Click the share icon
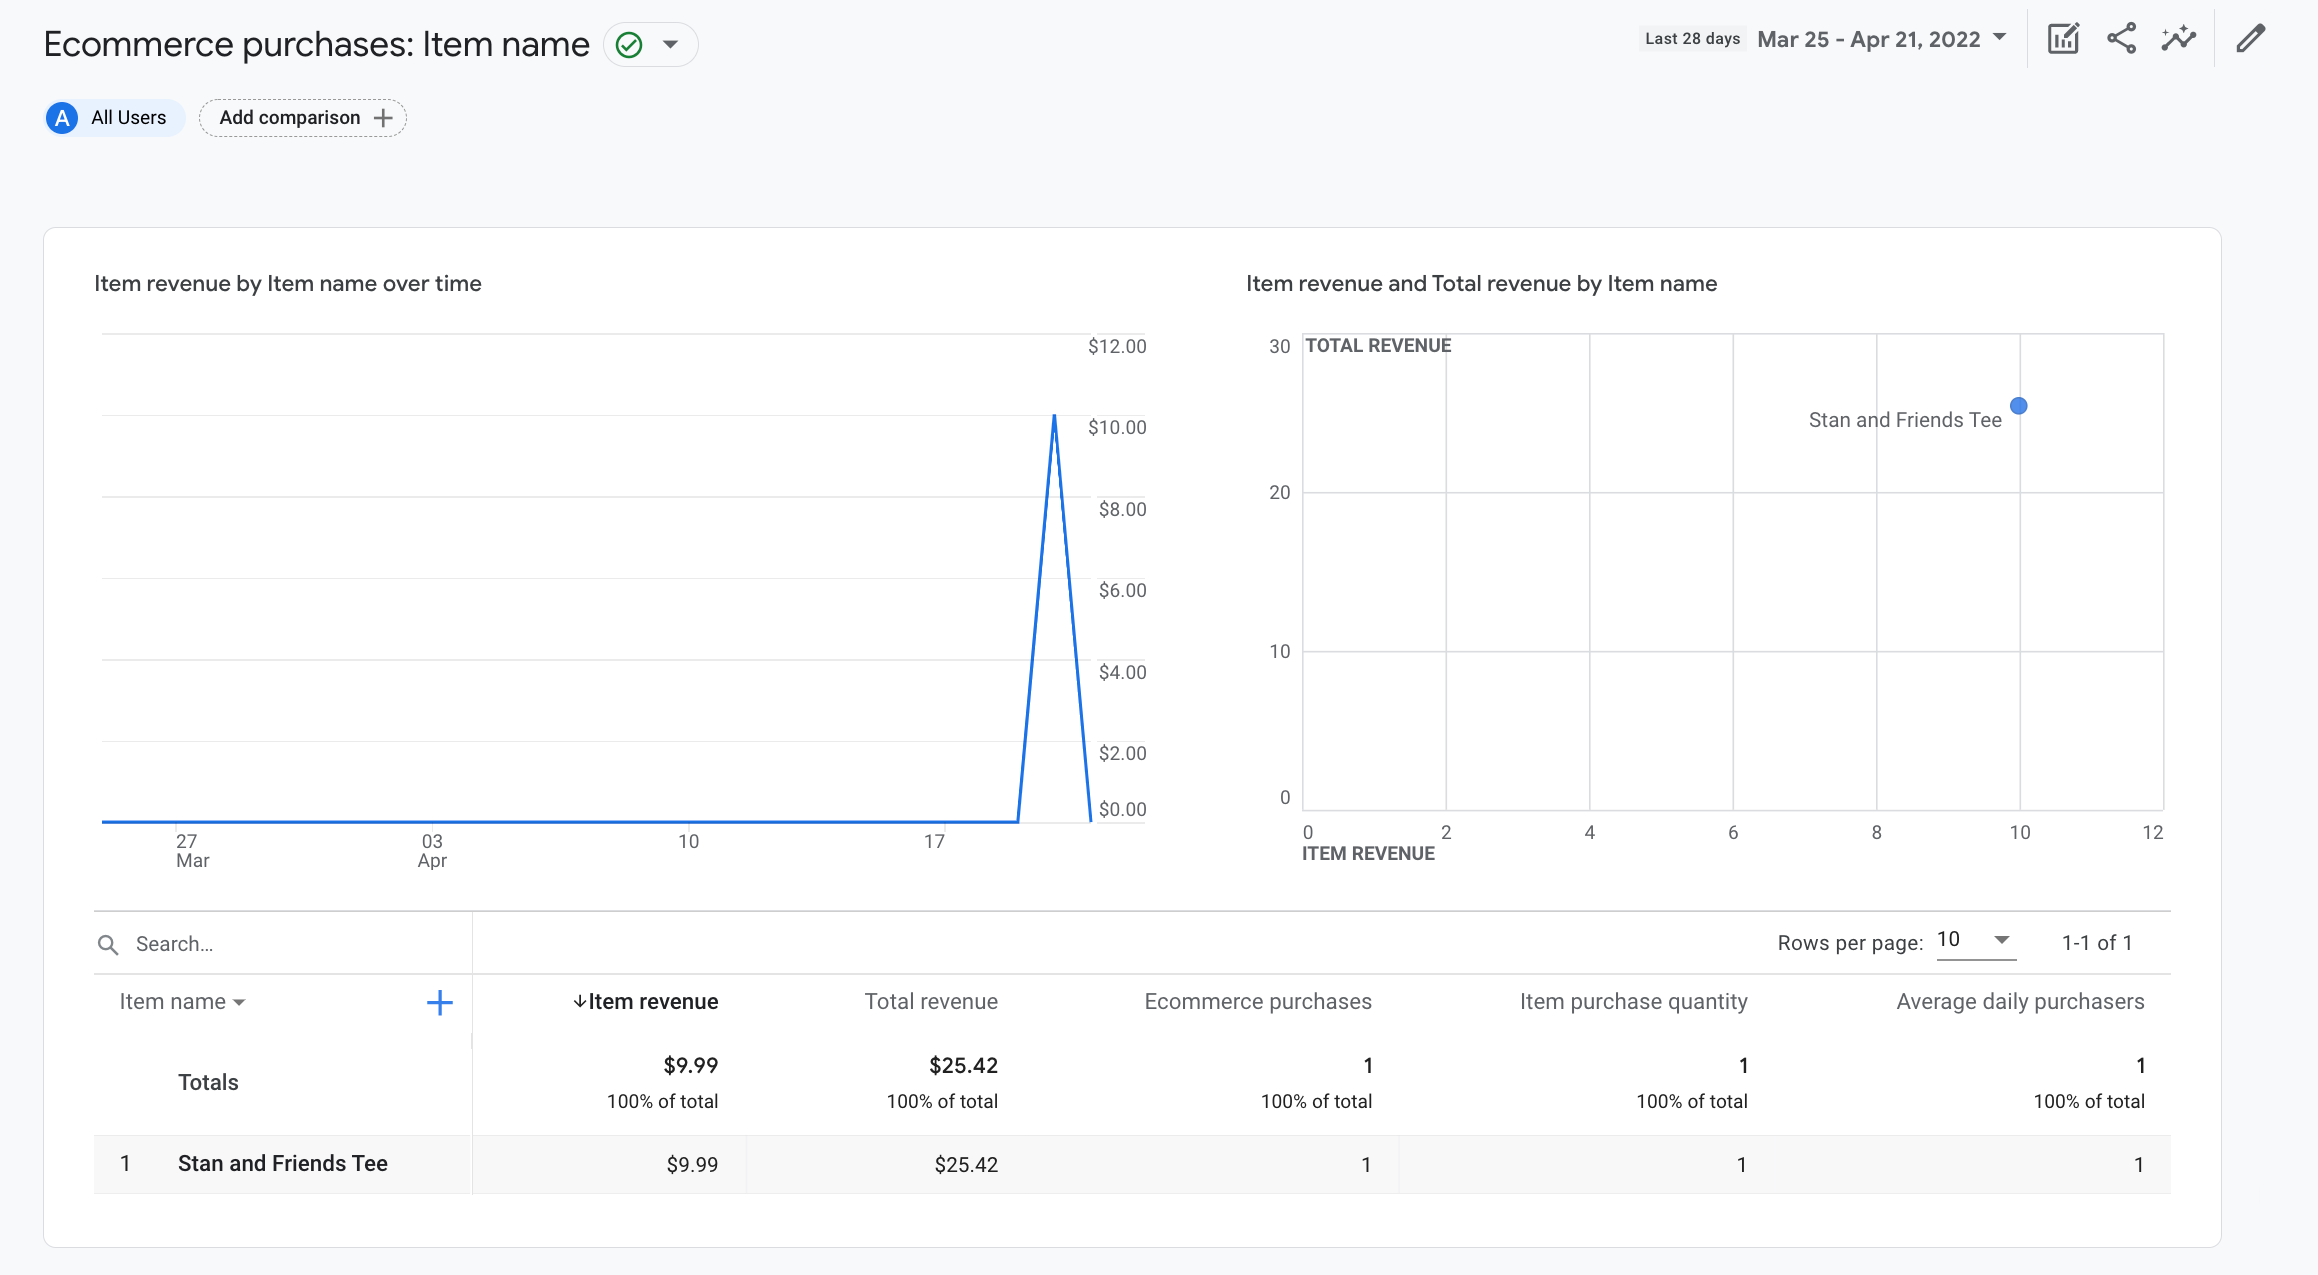Image resolution: width=2318 pixels, height=1275 pixels. point(2122,41)
